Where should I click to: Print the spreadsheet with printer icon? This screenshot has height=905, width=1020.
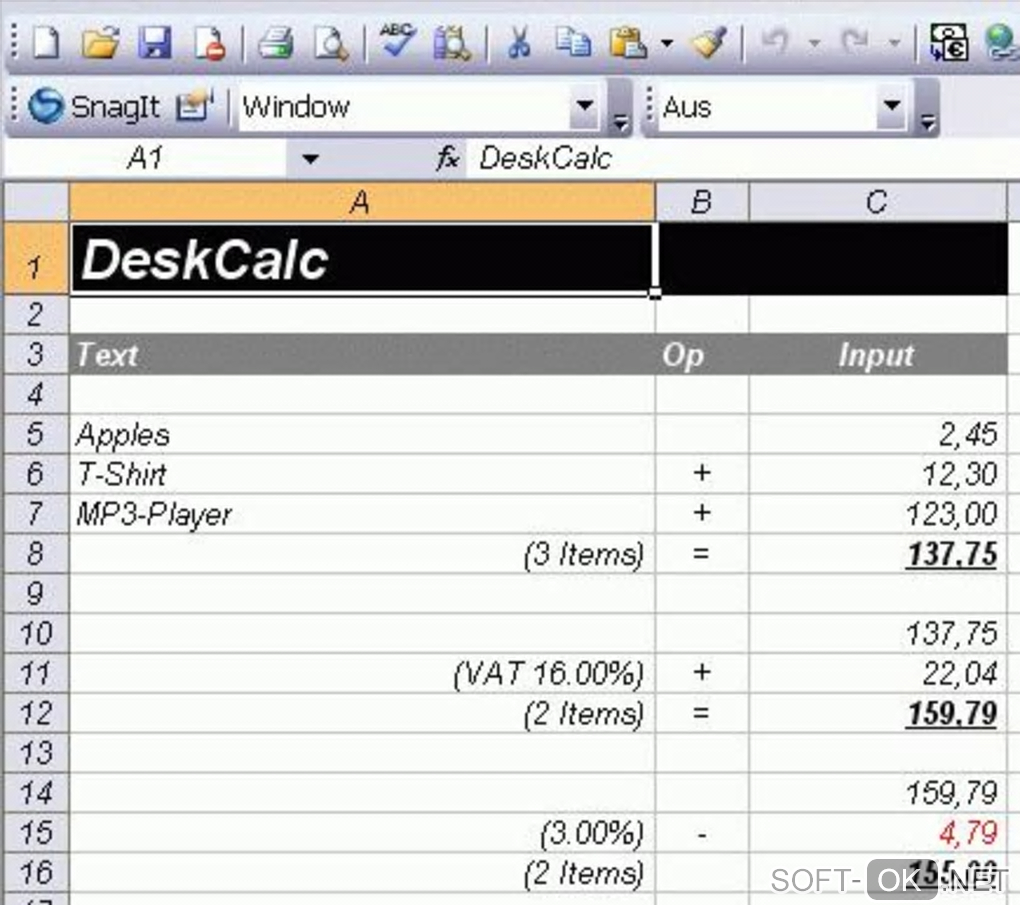pos(275,43)
